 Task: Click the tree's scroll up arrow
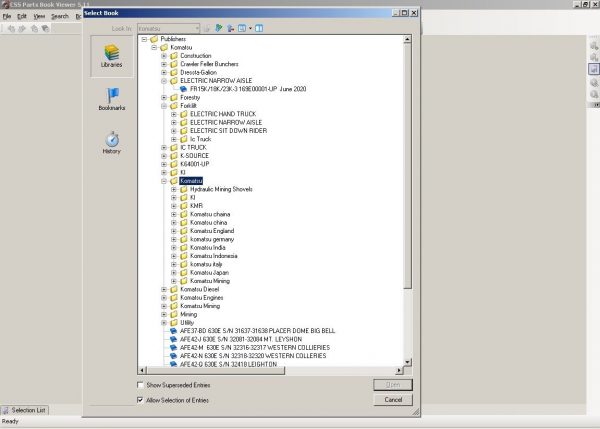tap(408, 39)
